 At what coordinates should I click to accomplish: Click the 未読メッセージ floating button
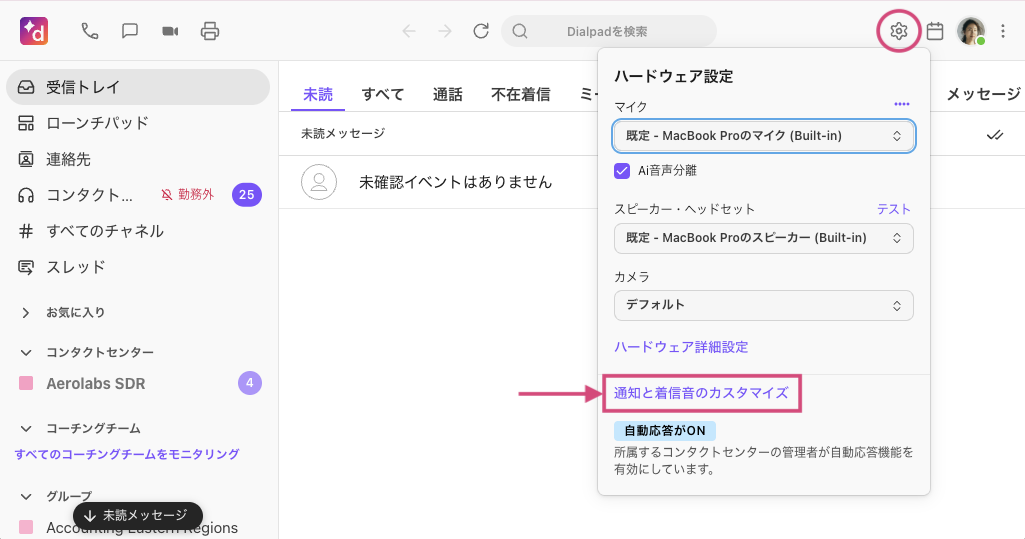(137, 515)
